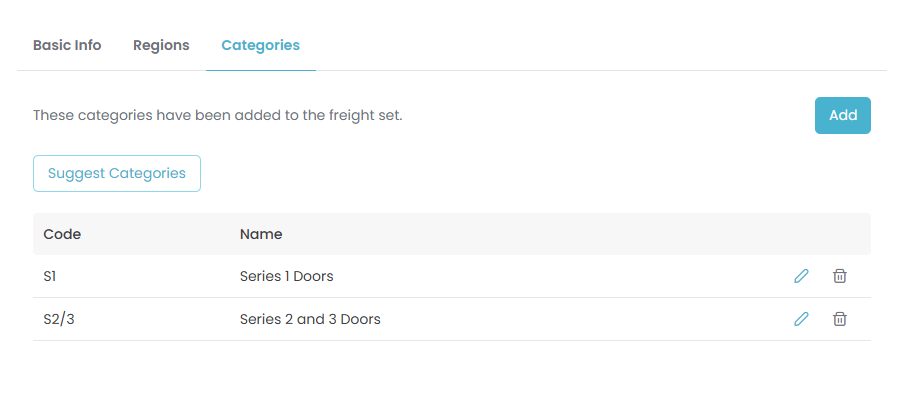Click the Series 1 Doors name

pos(286,277)
